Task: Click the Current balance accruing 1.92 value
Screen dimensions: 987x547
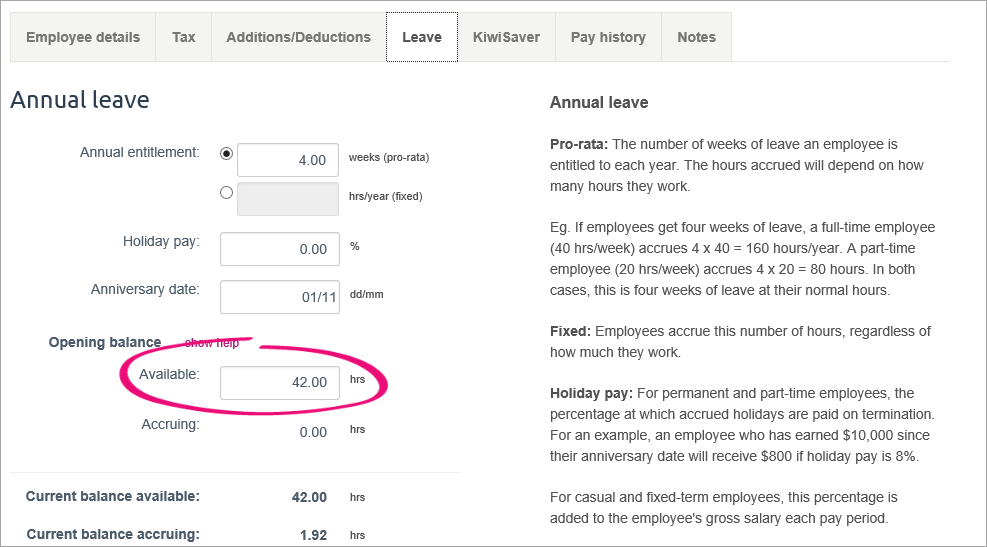Action: [313, 535]
